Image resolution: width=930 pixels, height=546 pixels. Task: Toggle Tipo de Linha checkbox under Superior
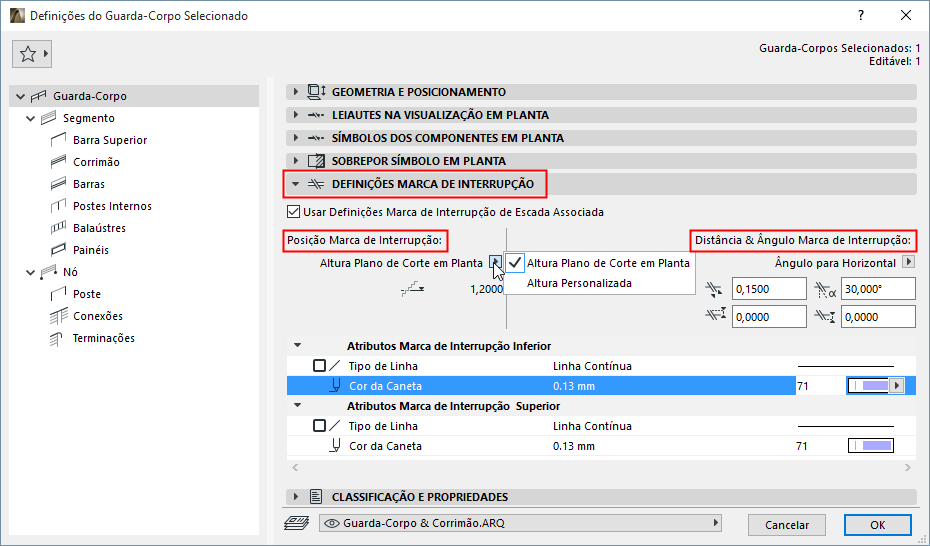coord(319,426)
